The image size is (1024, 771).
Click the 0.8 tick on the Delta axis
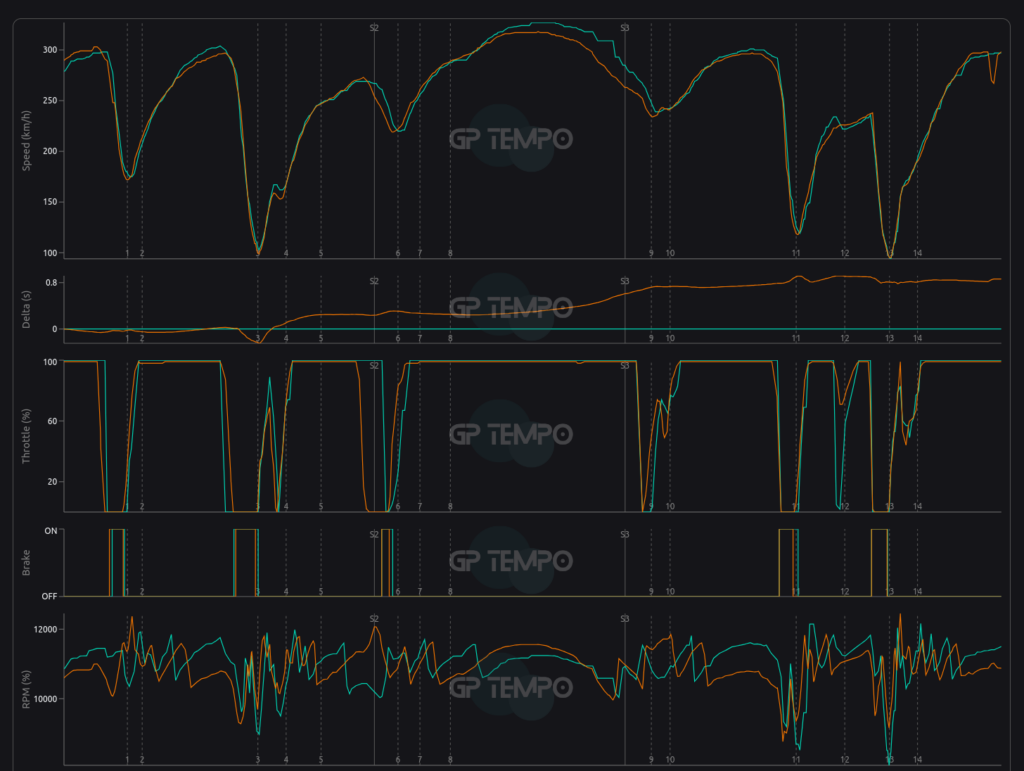point(50,283)
